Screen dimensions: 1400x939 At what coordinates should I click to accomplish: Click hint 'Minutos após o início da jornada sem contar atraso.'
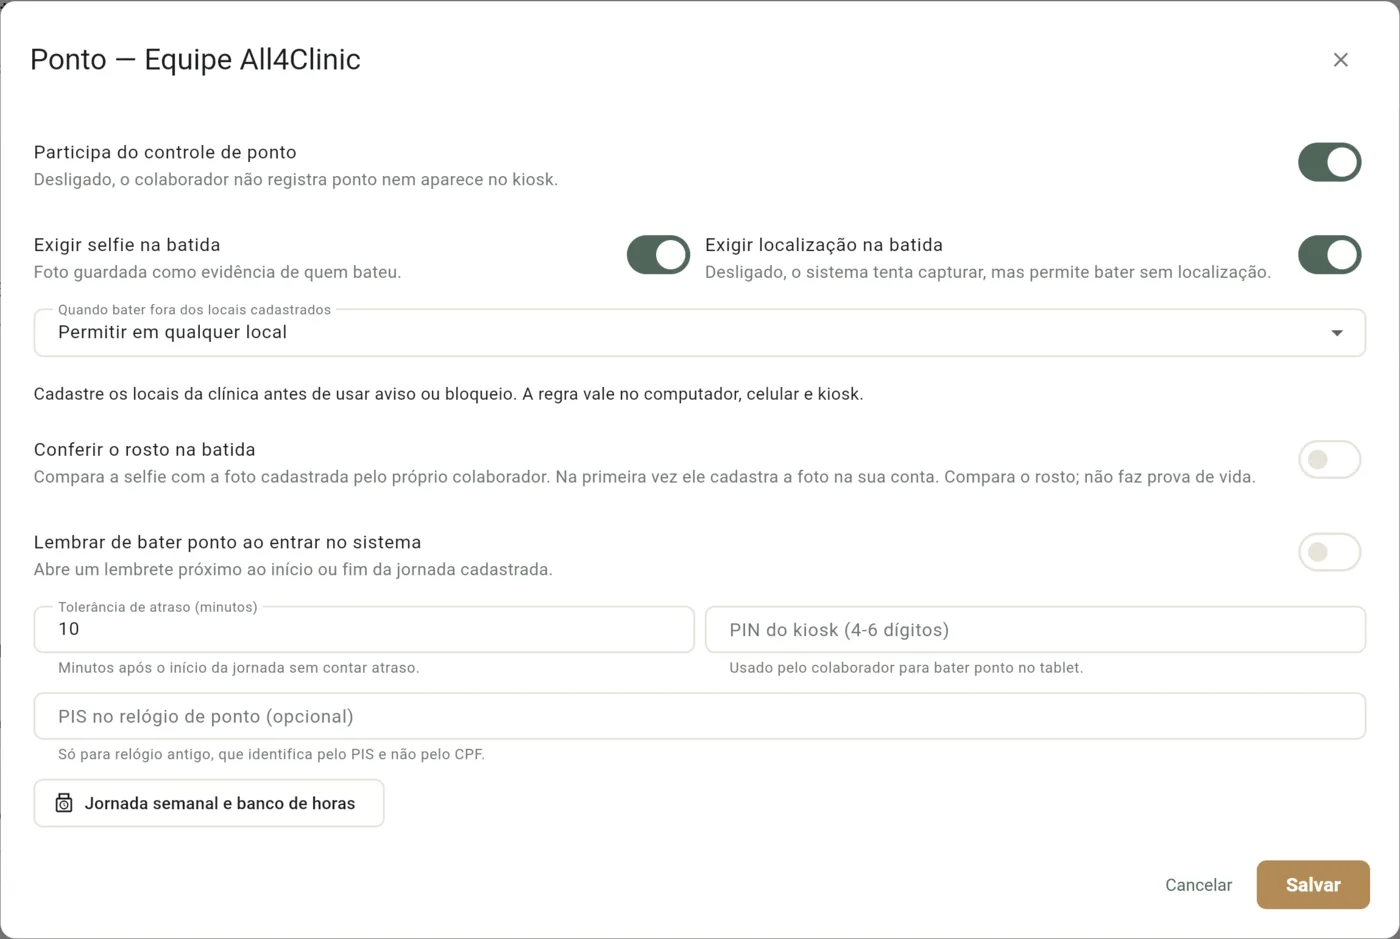[x=238, y=668]
